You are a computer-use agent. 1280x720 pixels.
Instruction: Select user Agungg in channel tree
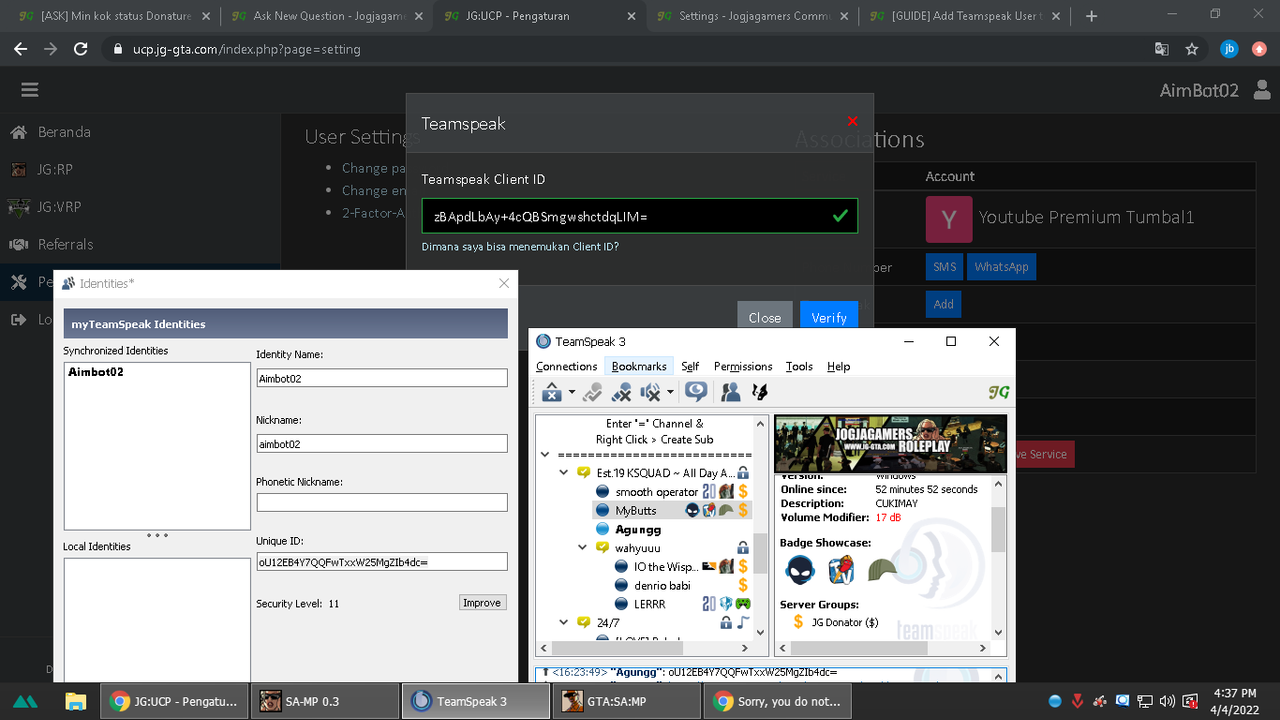tap(638, 529)
